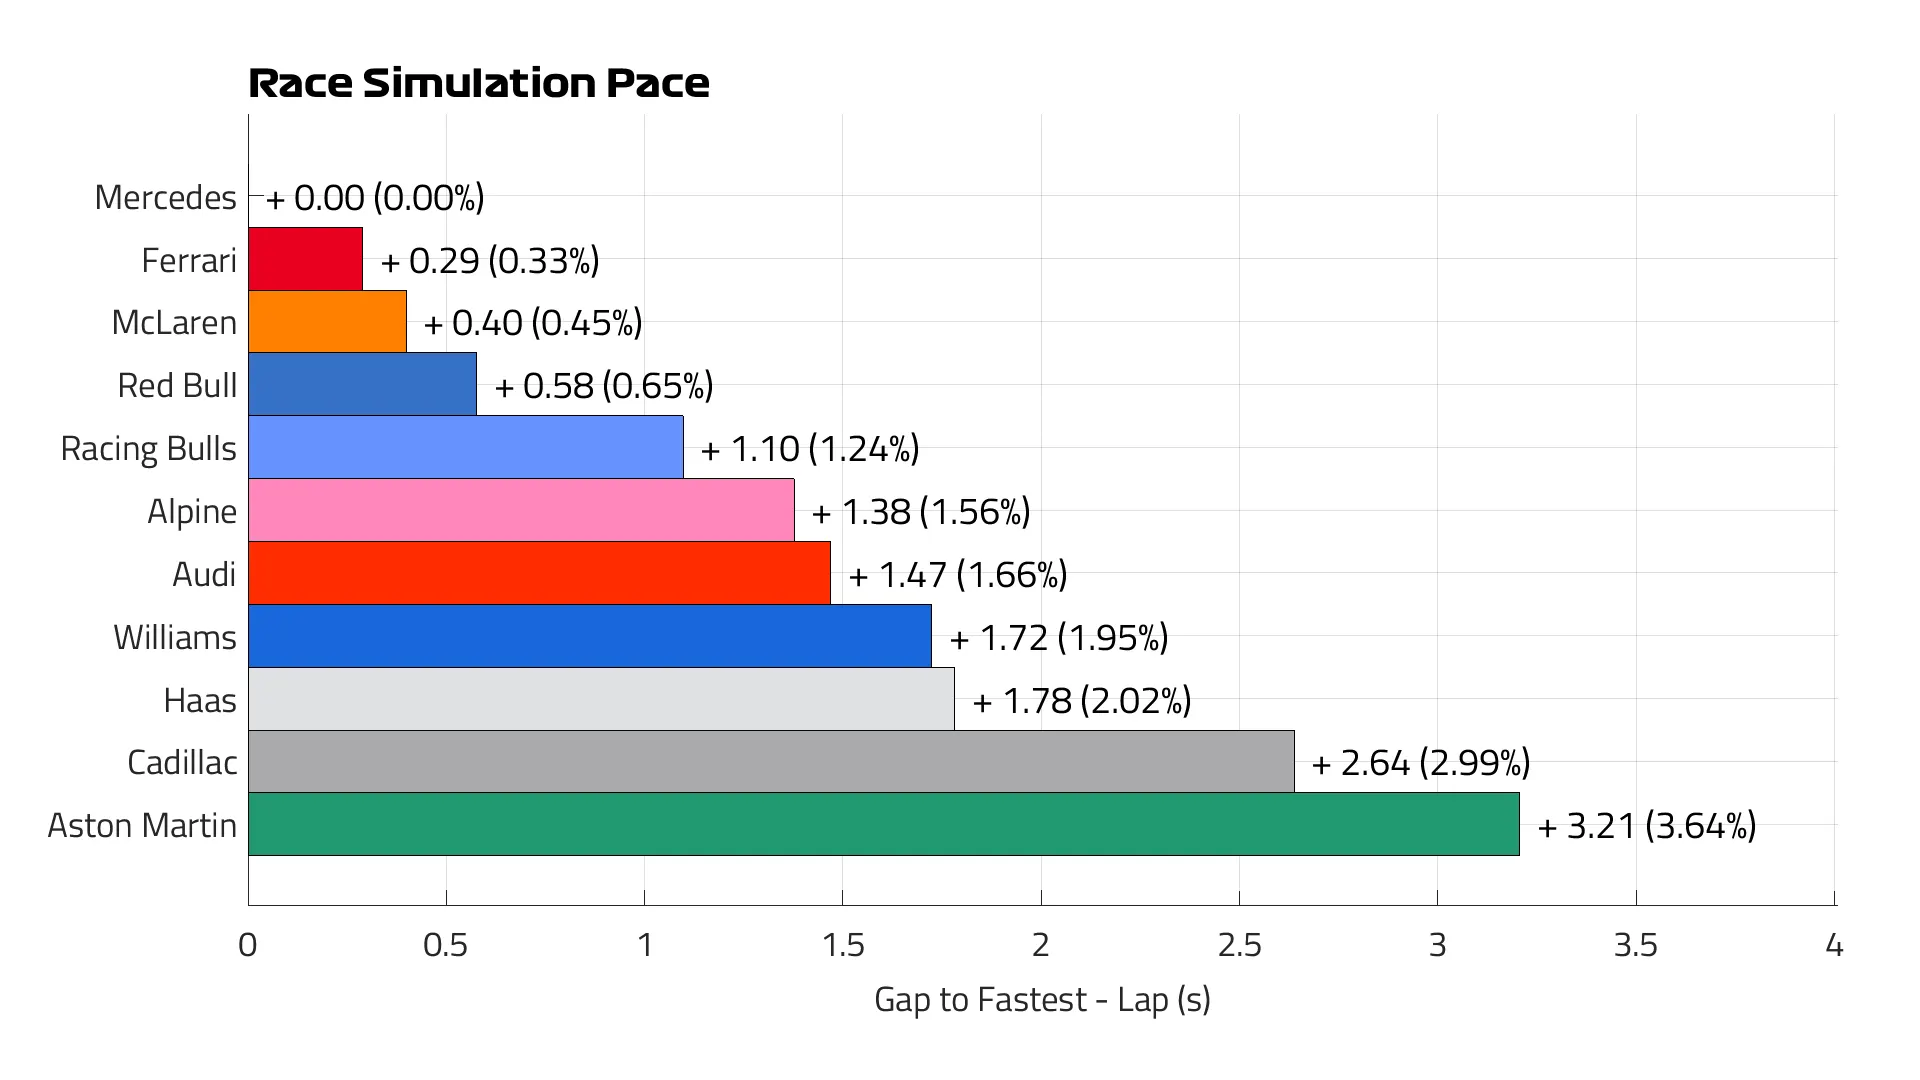
Task: Select the '+ 2.64 (2.99%)' value
Action: pos(1421,763)
